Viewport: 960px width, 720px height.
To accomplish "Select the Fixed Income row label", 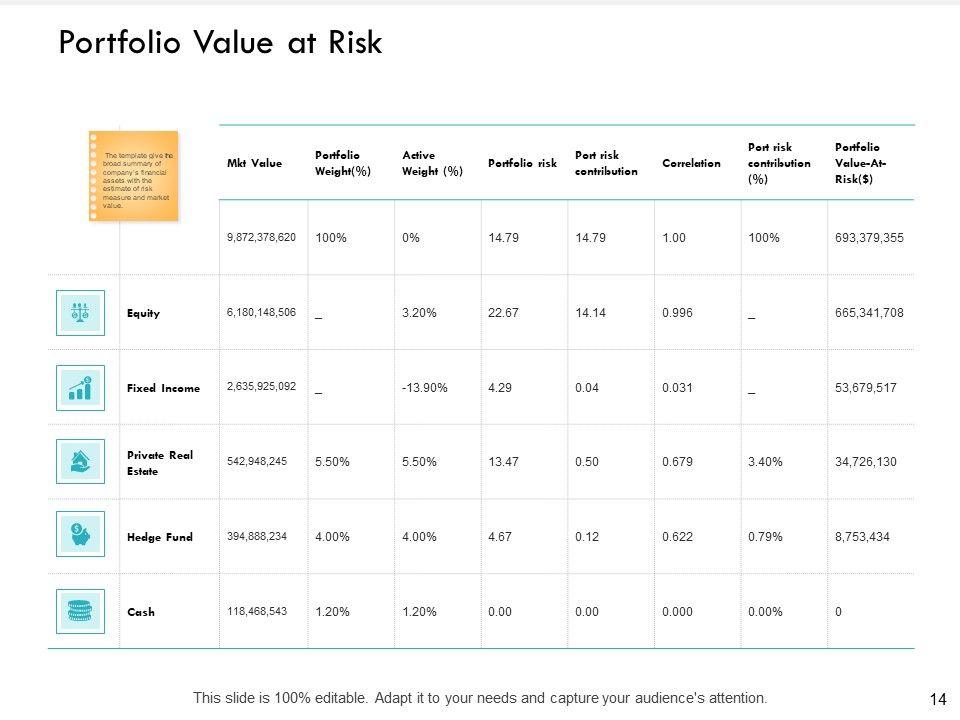I will 163,388.
